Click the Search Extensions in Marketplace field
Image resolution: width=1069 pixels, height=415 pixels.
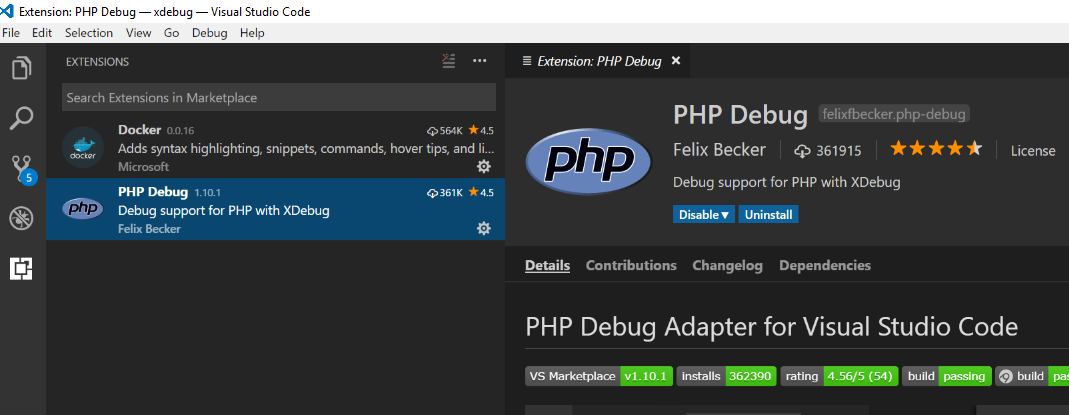278,98
